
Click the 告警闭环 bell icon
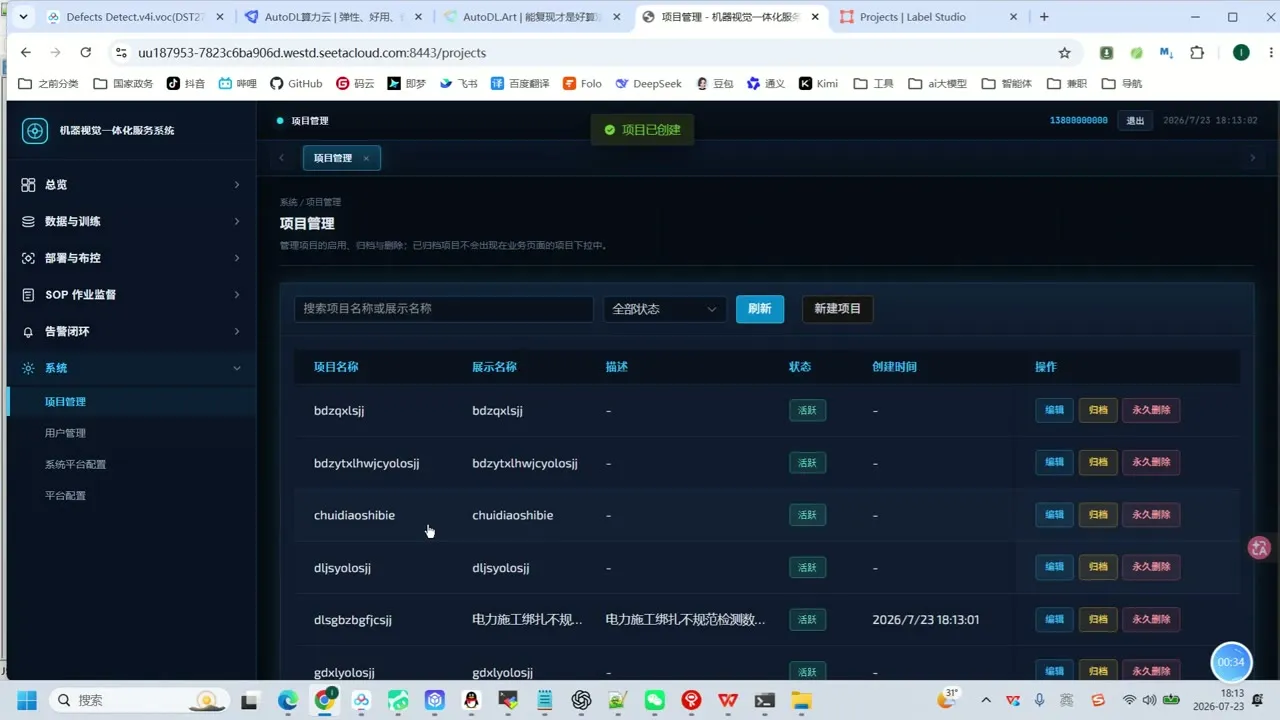click(x=28, y=331)
